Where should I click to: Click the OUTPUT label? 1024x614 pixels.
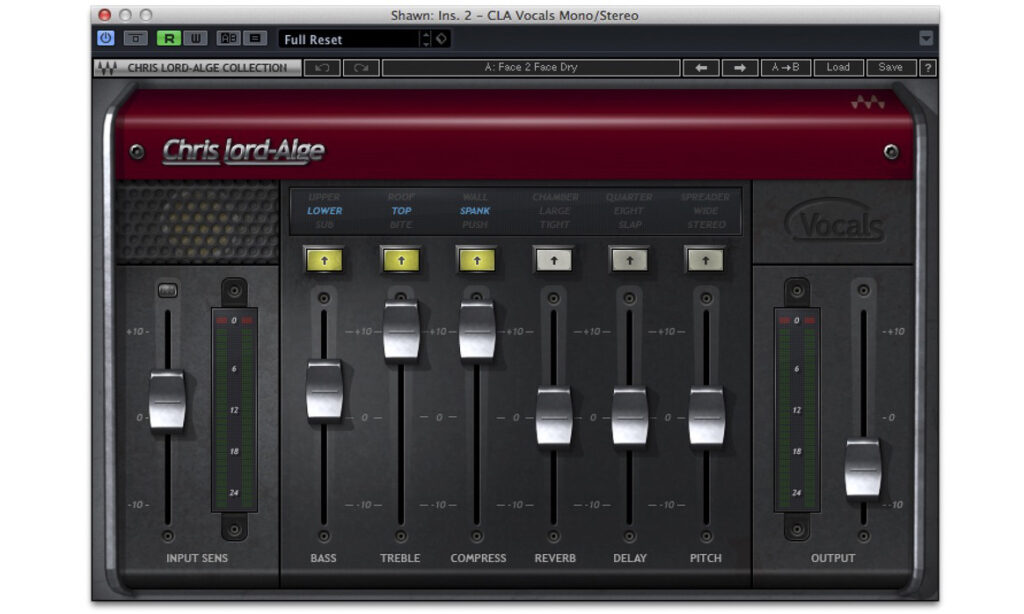(x=833, y=558)
